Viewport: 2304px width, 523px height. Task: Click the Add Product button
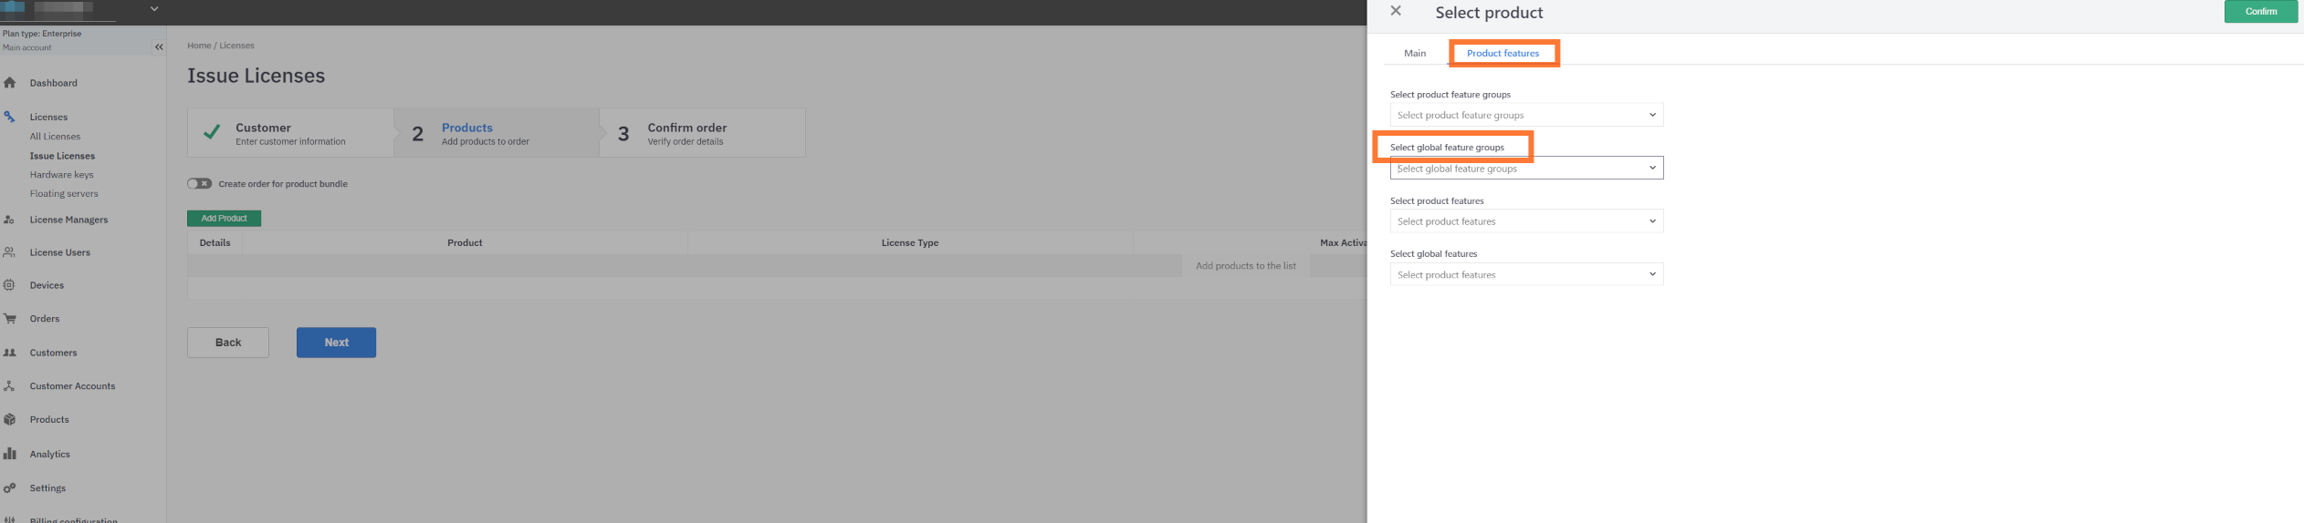(x=224, y=218)
